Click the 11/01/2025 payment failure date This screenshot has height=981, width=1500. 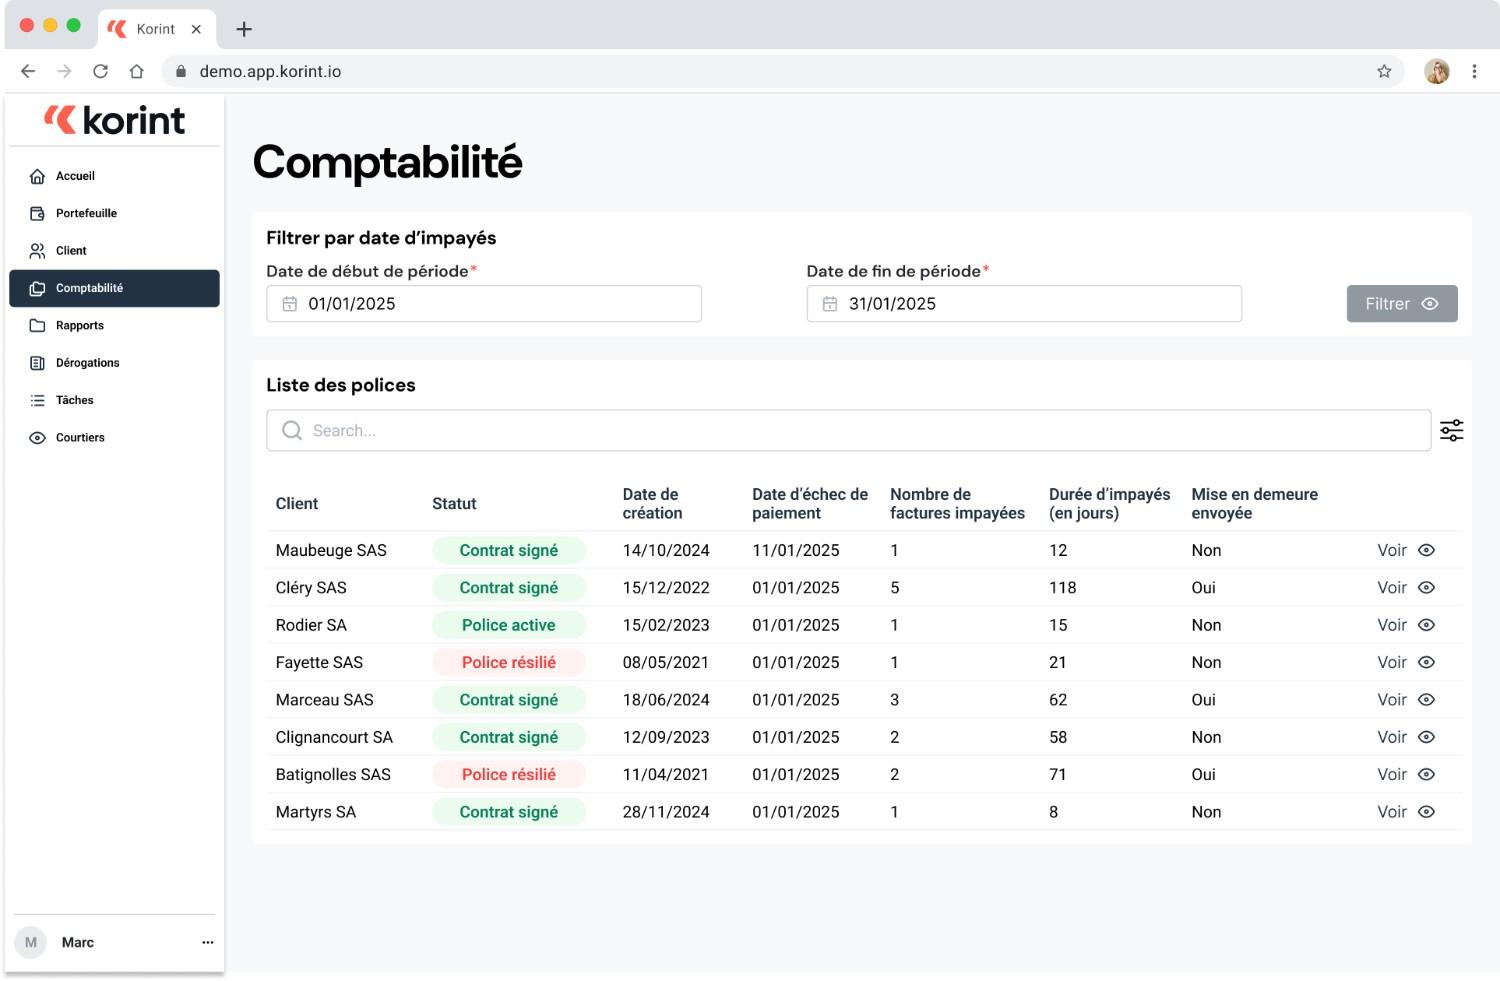[x=796, y=550]
